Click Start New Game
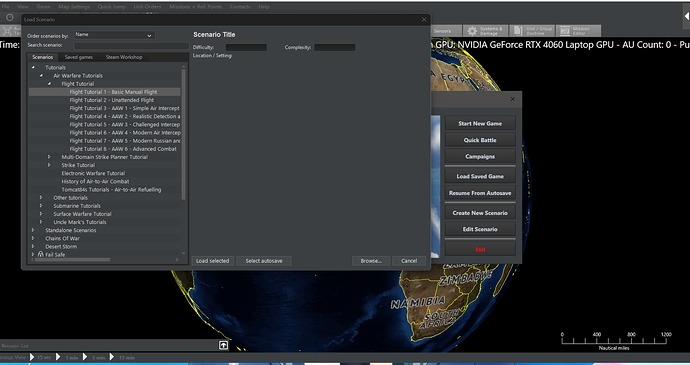This screenshot has height=365, width=690. pos(480,123)
